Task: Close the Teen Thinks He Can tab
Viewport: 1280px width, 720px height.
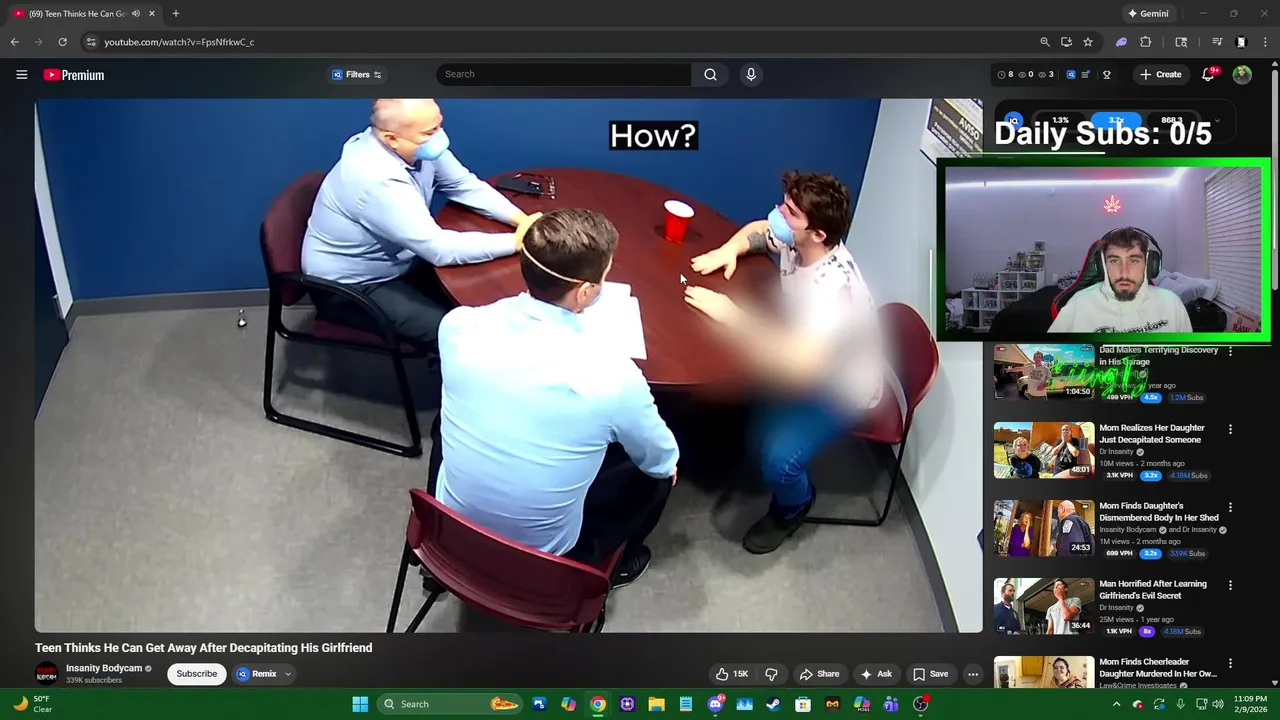Action: (x=152, y=14)
